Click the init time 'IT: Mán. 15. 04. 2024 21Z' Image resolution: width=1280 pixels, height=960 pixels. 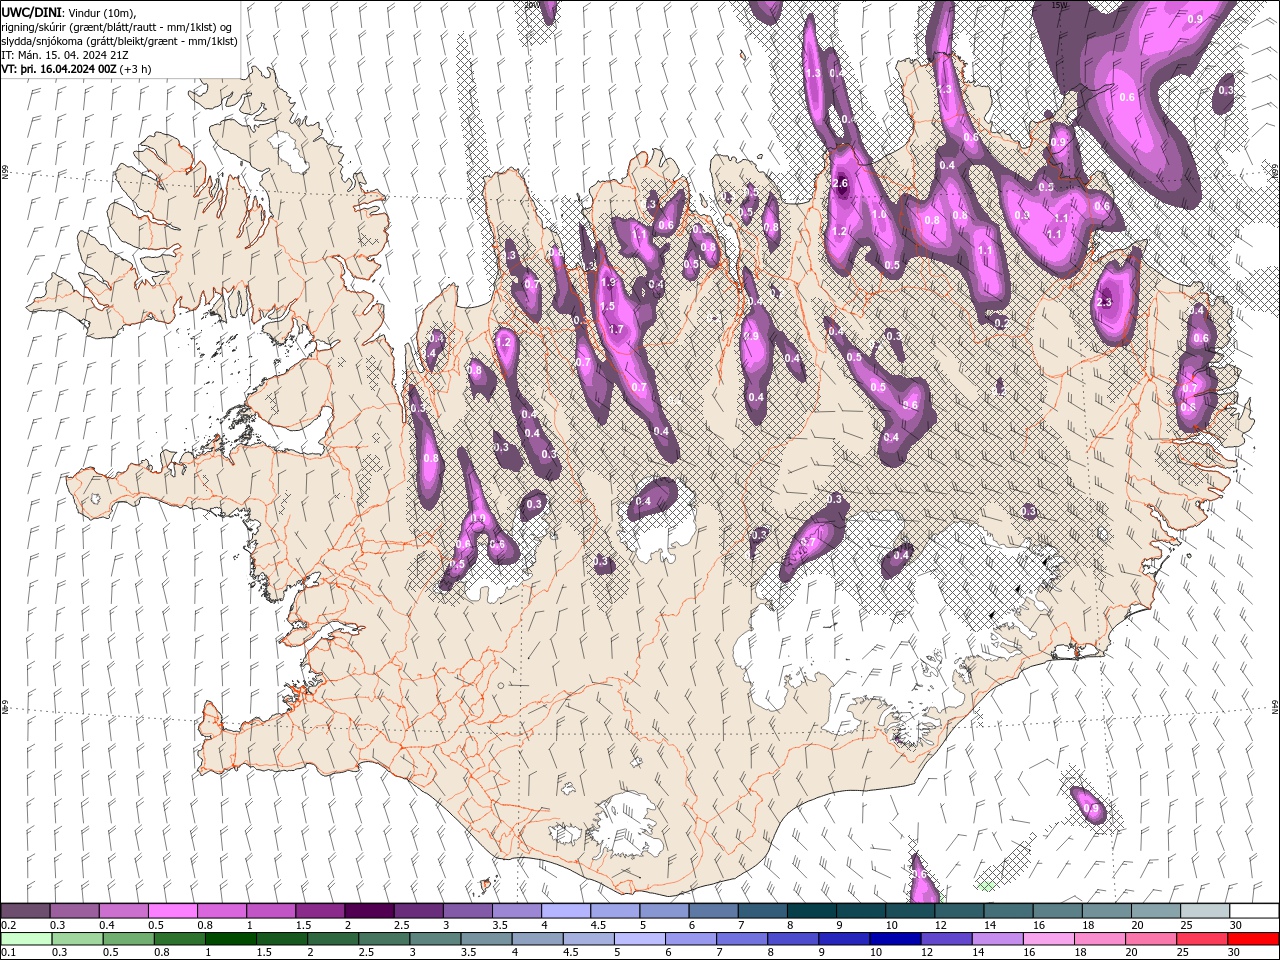click(x=65, y=55)
